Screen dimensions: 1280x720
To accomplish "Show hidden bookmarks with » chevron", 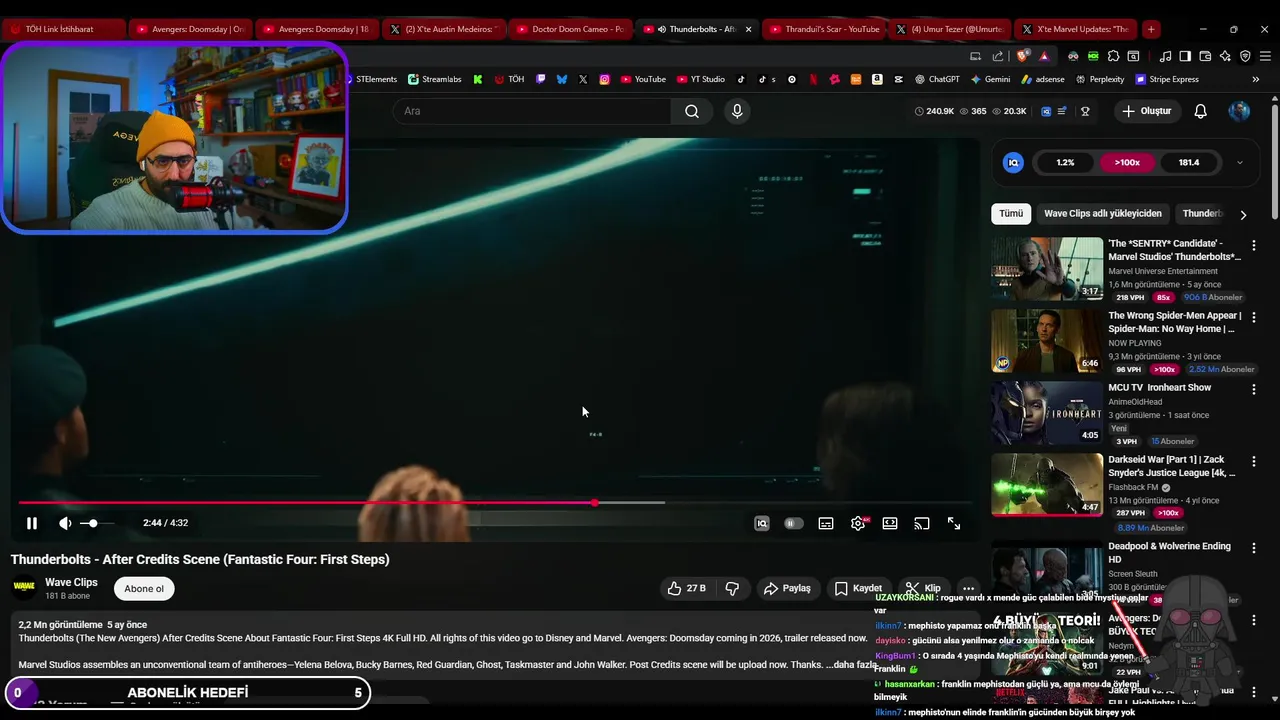I will click(1255, 79).
